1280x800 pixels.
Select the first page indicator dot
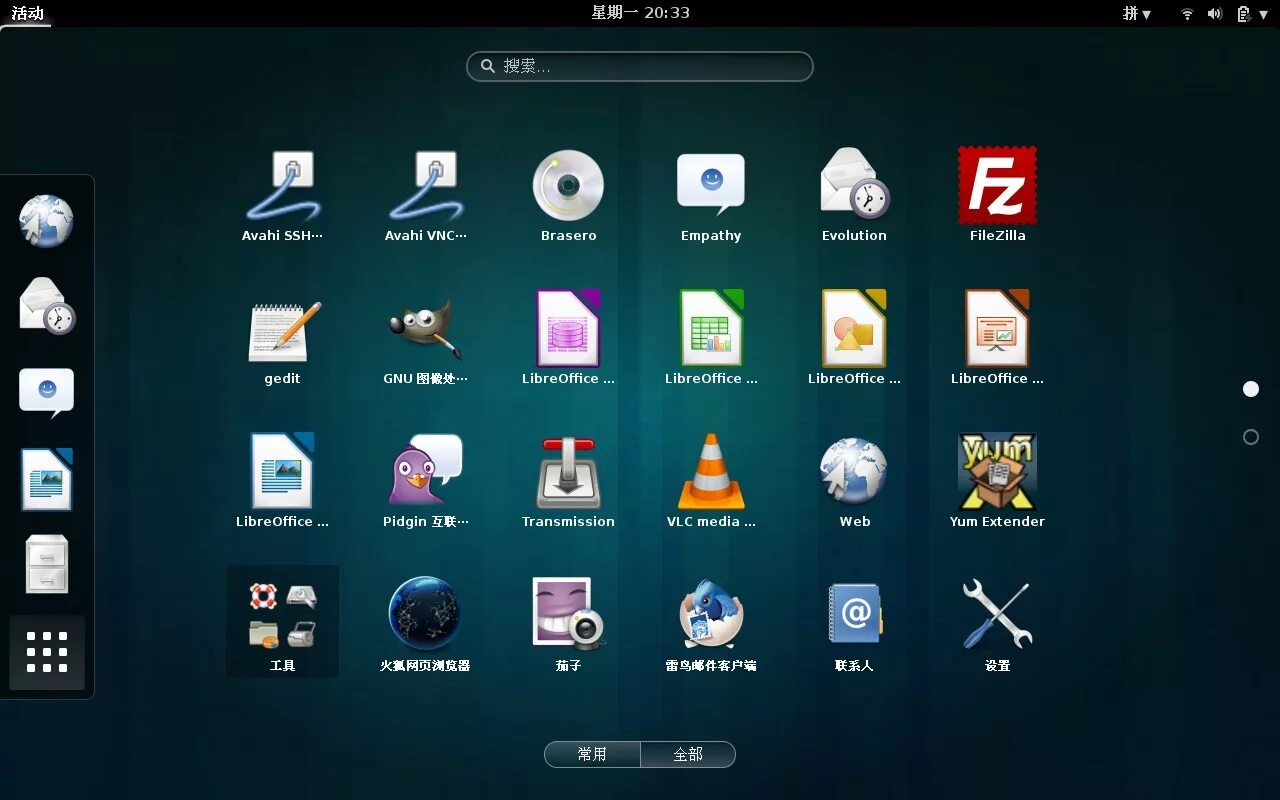1251,389
